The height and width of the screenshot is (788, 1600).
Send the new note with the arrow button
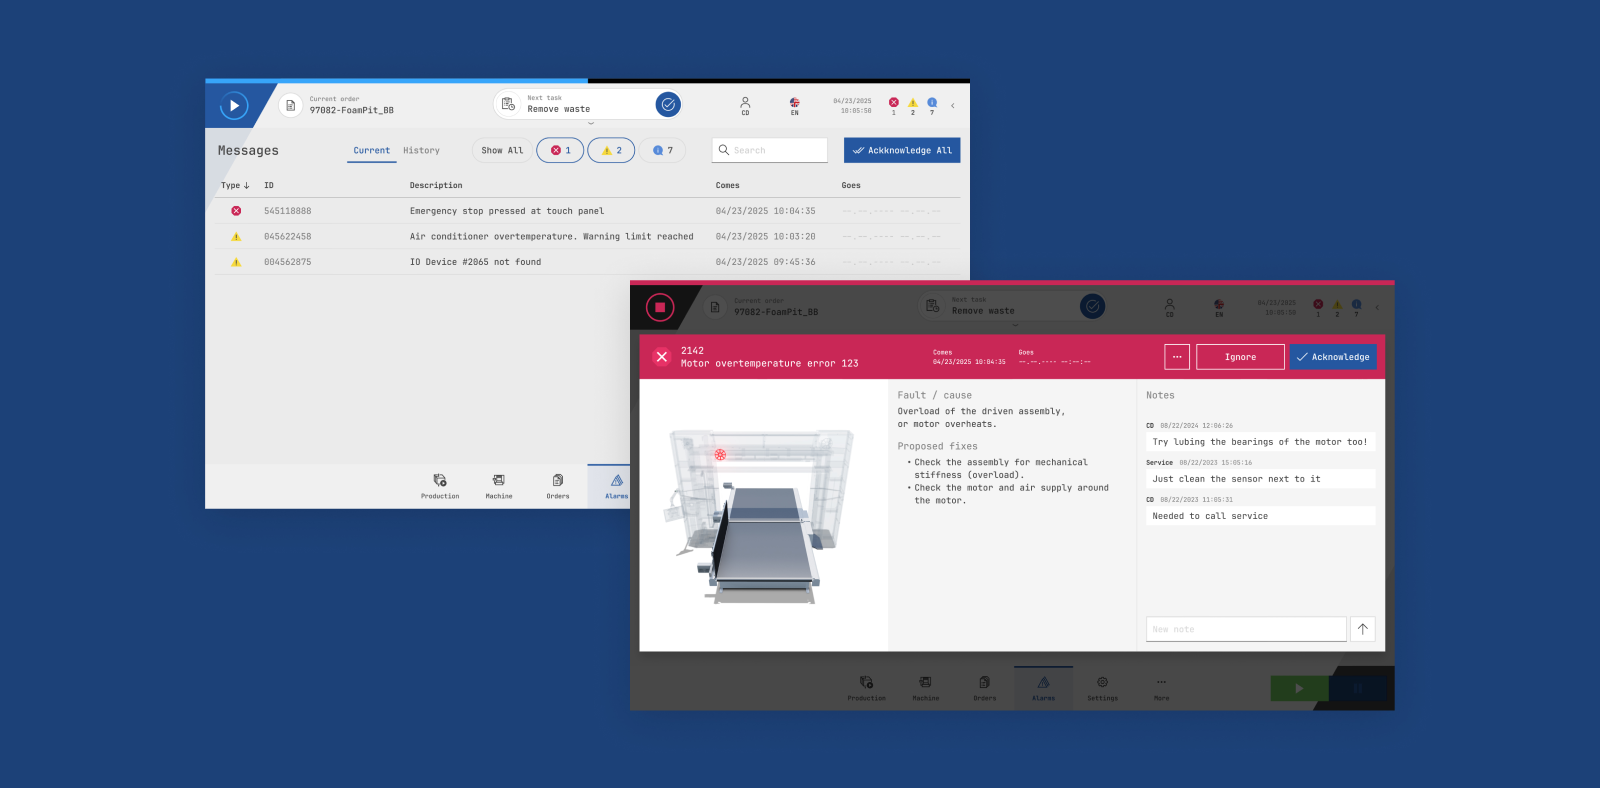1363,629
